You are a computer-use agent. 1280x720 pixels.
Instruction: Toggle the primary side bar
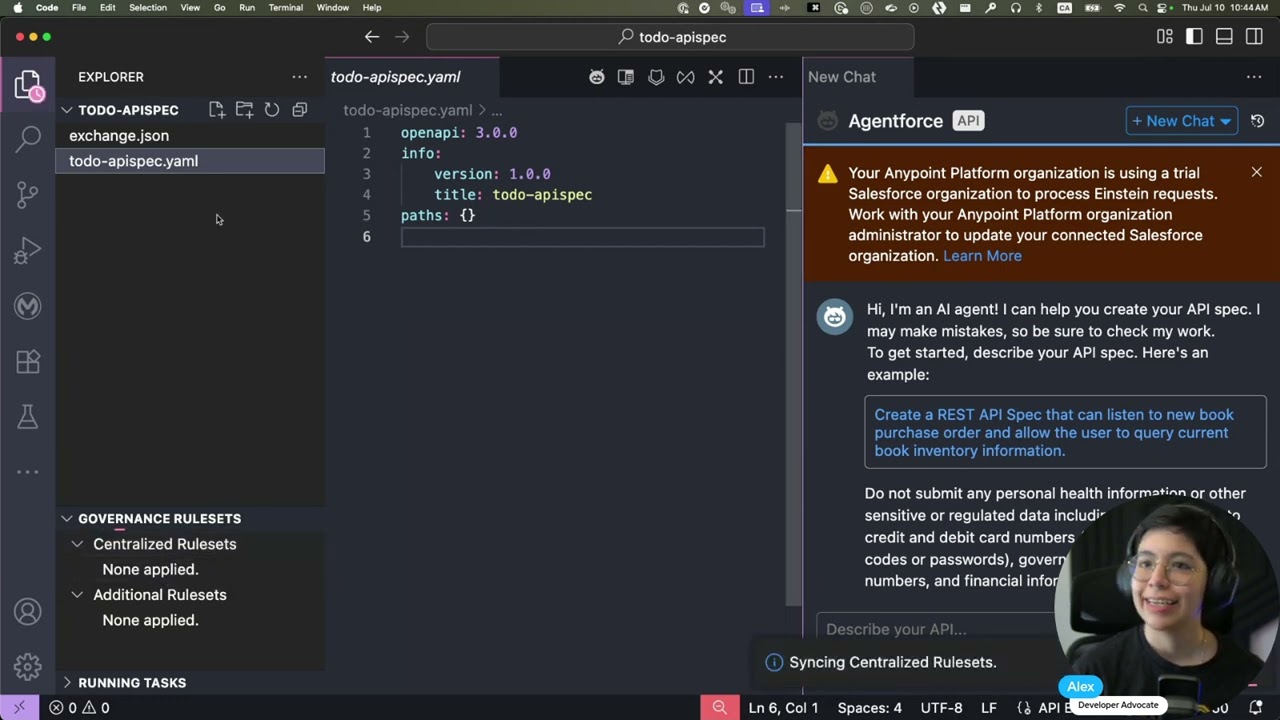click(x=1194, y=37)
